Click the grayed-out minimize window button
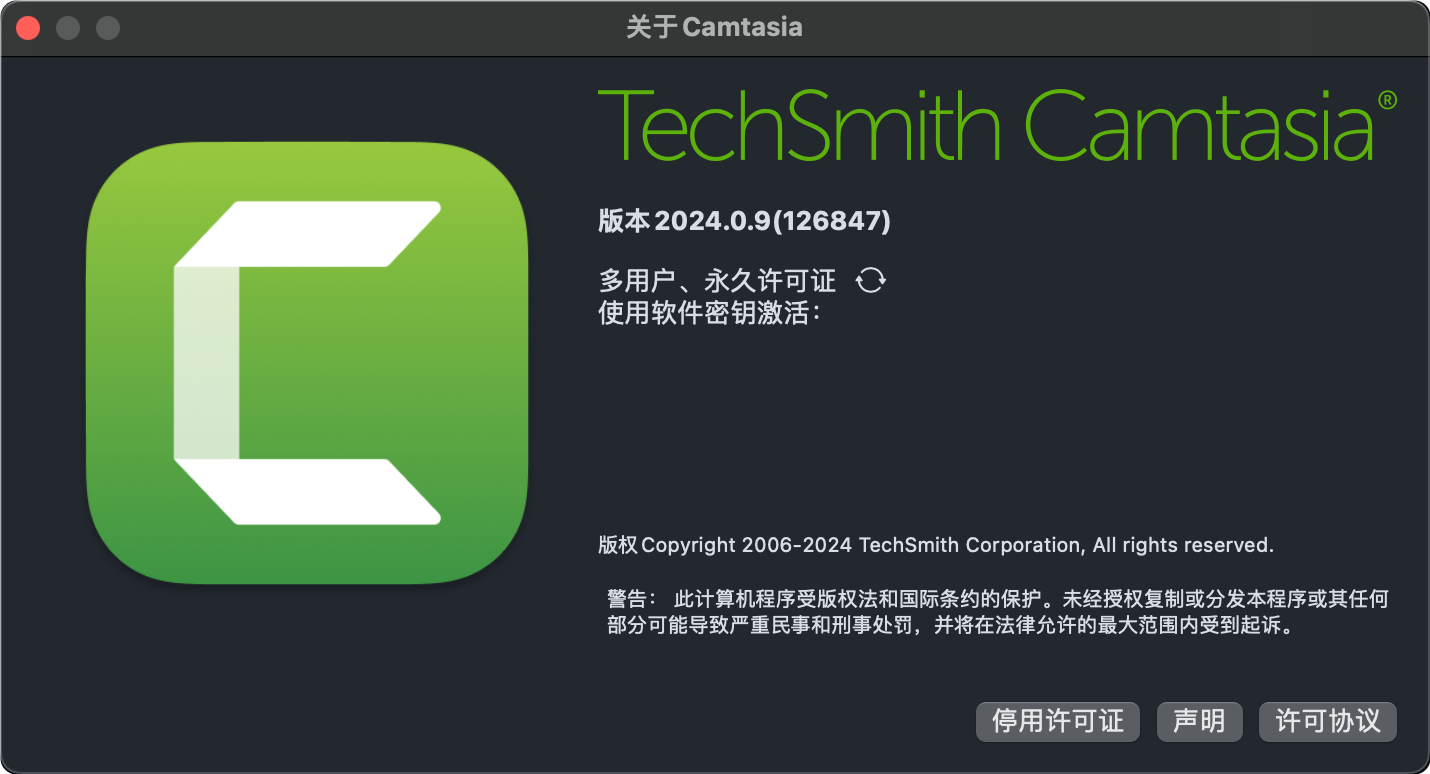The height and width of the screenshot is (774, 1430). (x=68, y=28)
